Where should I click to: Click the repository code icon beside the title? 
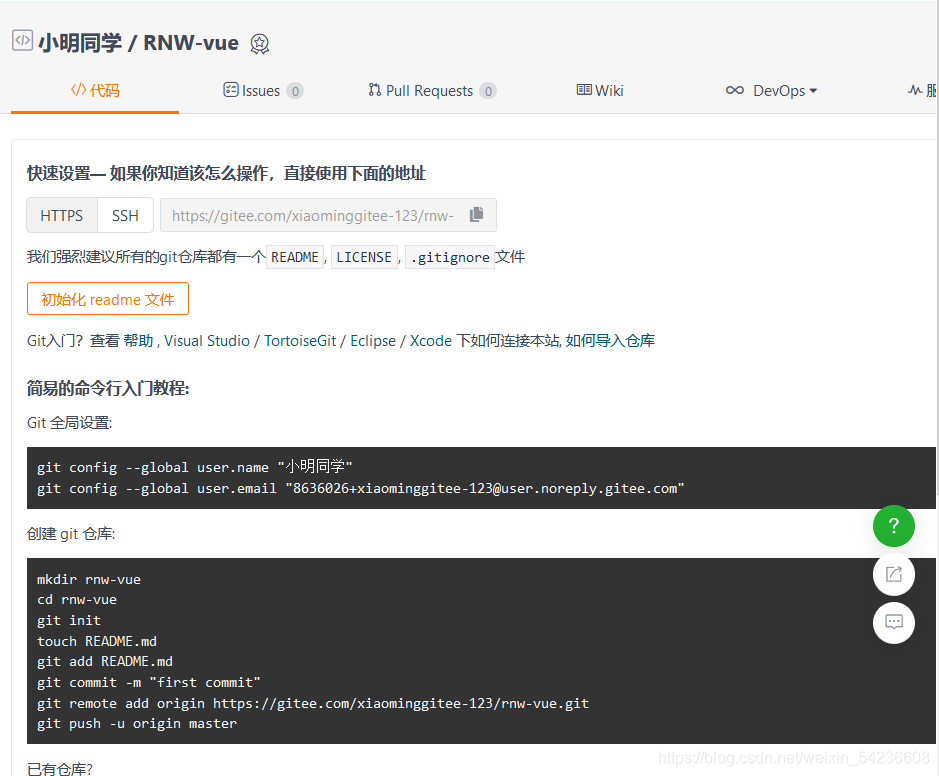[x=22, y=40]
